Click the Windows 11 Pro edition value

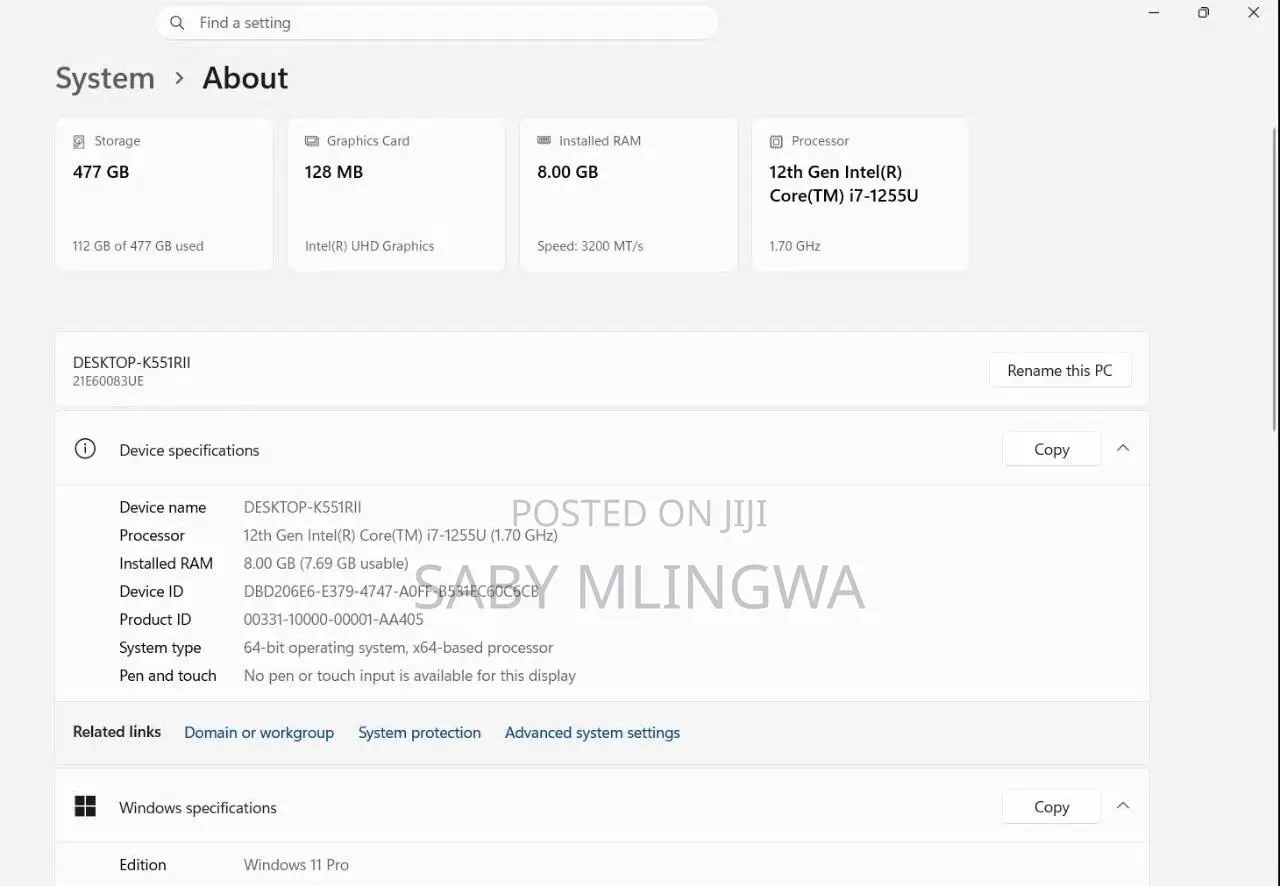click(296, 865)
